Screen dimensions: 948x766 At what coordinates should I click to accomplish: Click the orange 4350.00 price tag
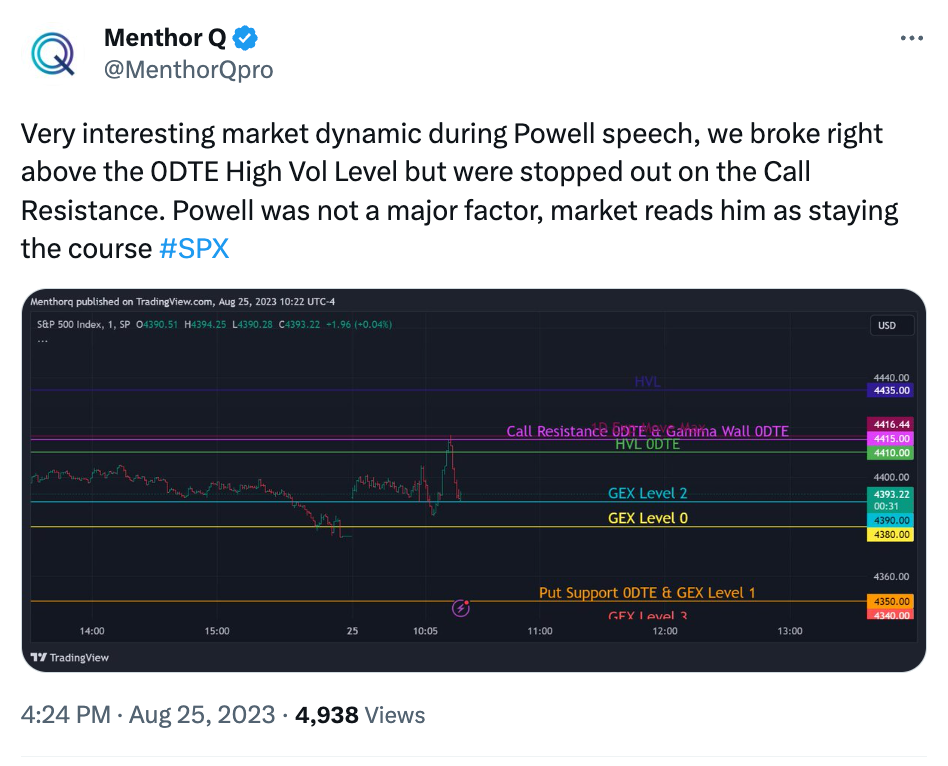click(891, 602)
